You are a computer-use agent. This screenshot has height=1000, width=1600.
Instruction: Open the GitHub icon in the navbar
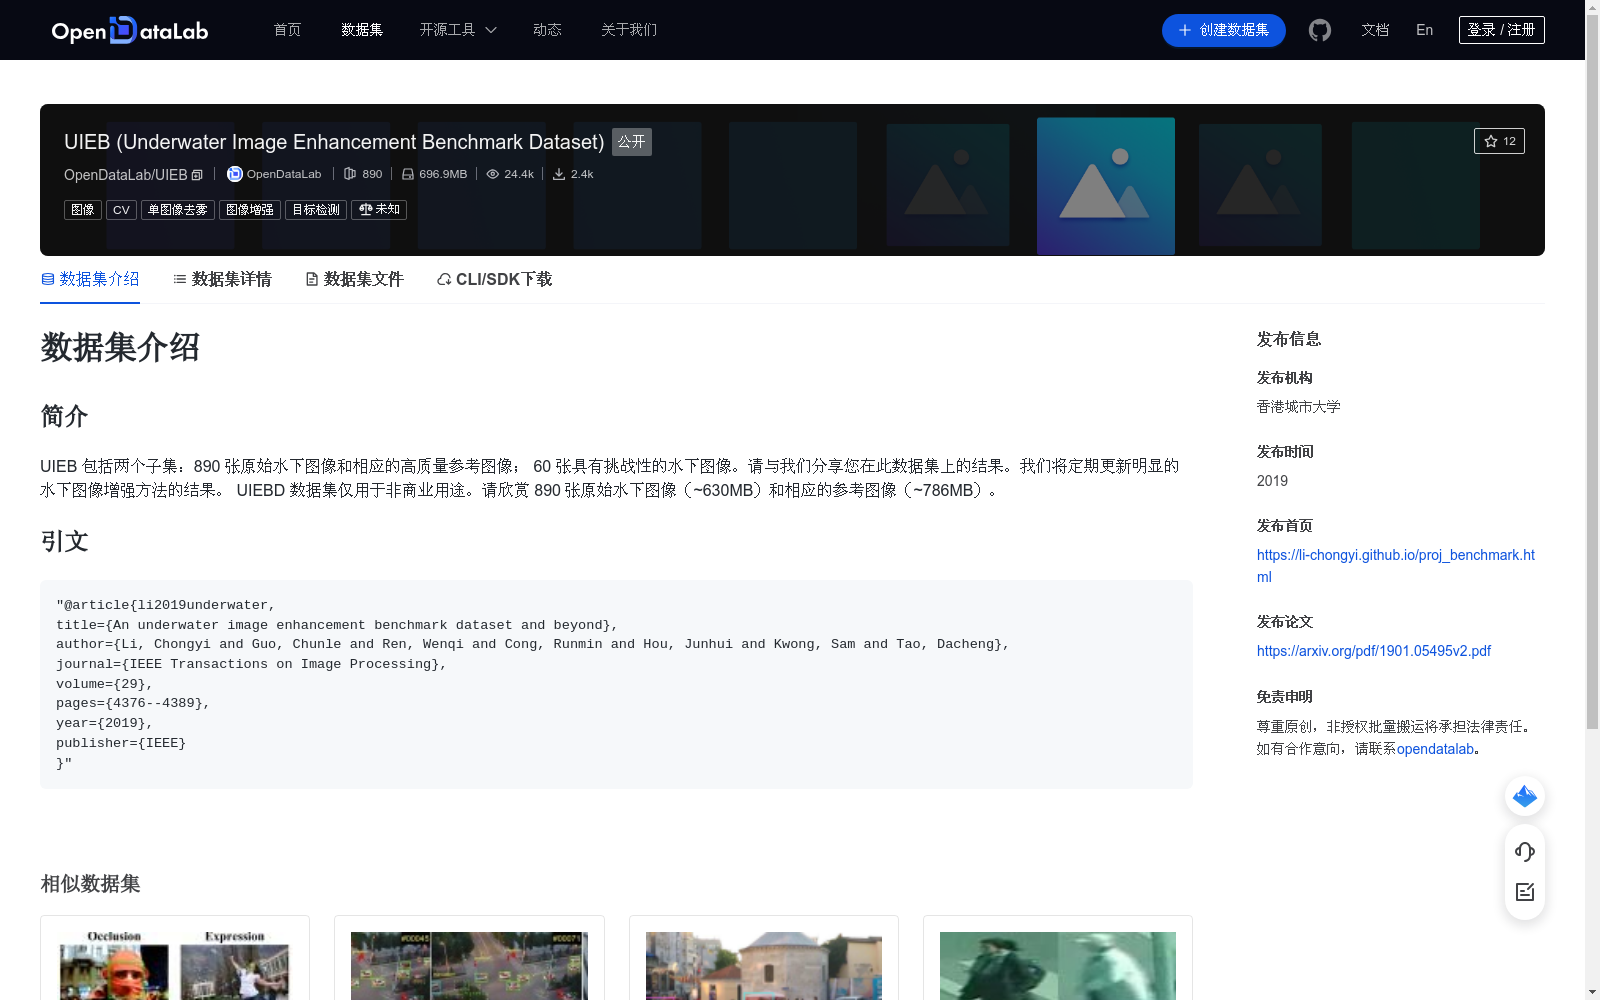point(1320,30)
